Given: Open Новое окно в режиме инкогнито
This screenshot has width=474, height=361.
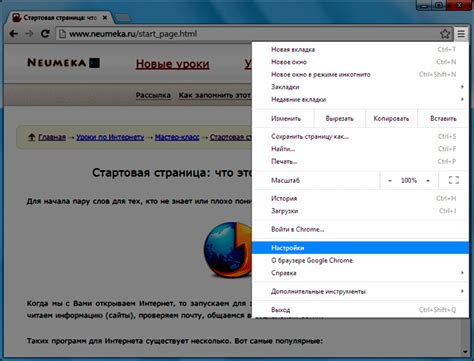Looking at the screenshot, I should coord(360,74).
